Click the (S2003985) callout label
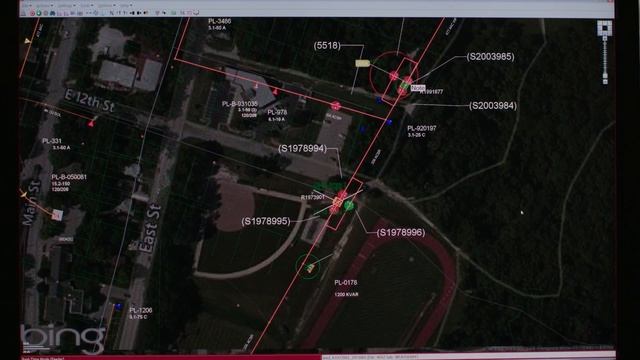The height and width of the screenshot is (360, 640). 490,57
